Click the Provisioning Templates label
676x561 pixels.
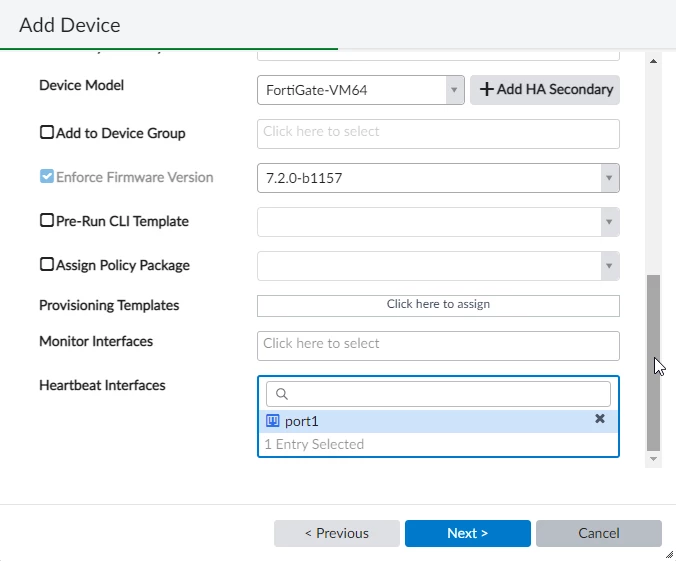tap(109, 305)
